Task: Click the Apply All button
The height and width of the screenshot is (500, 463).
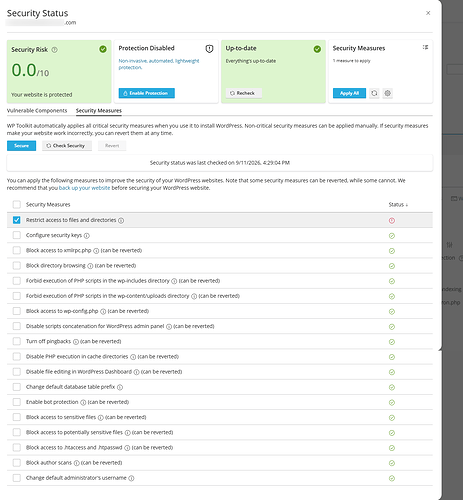Action: [349, 93]
